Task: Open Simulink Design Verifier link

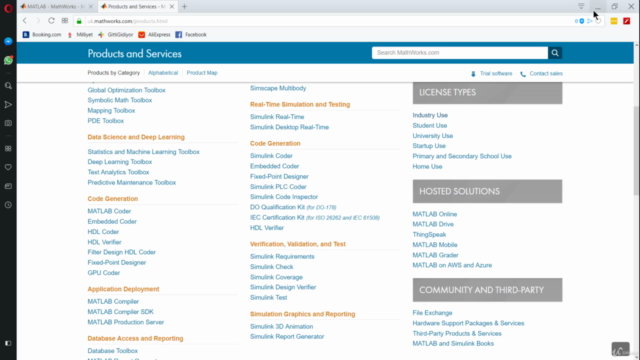Action: click(283, 287)
